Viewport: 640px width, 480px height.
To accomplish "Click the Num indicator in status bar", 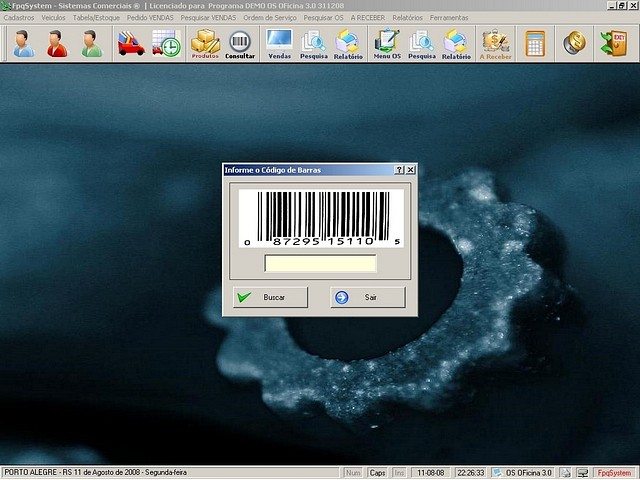I will (x=353, y=473).
